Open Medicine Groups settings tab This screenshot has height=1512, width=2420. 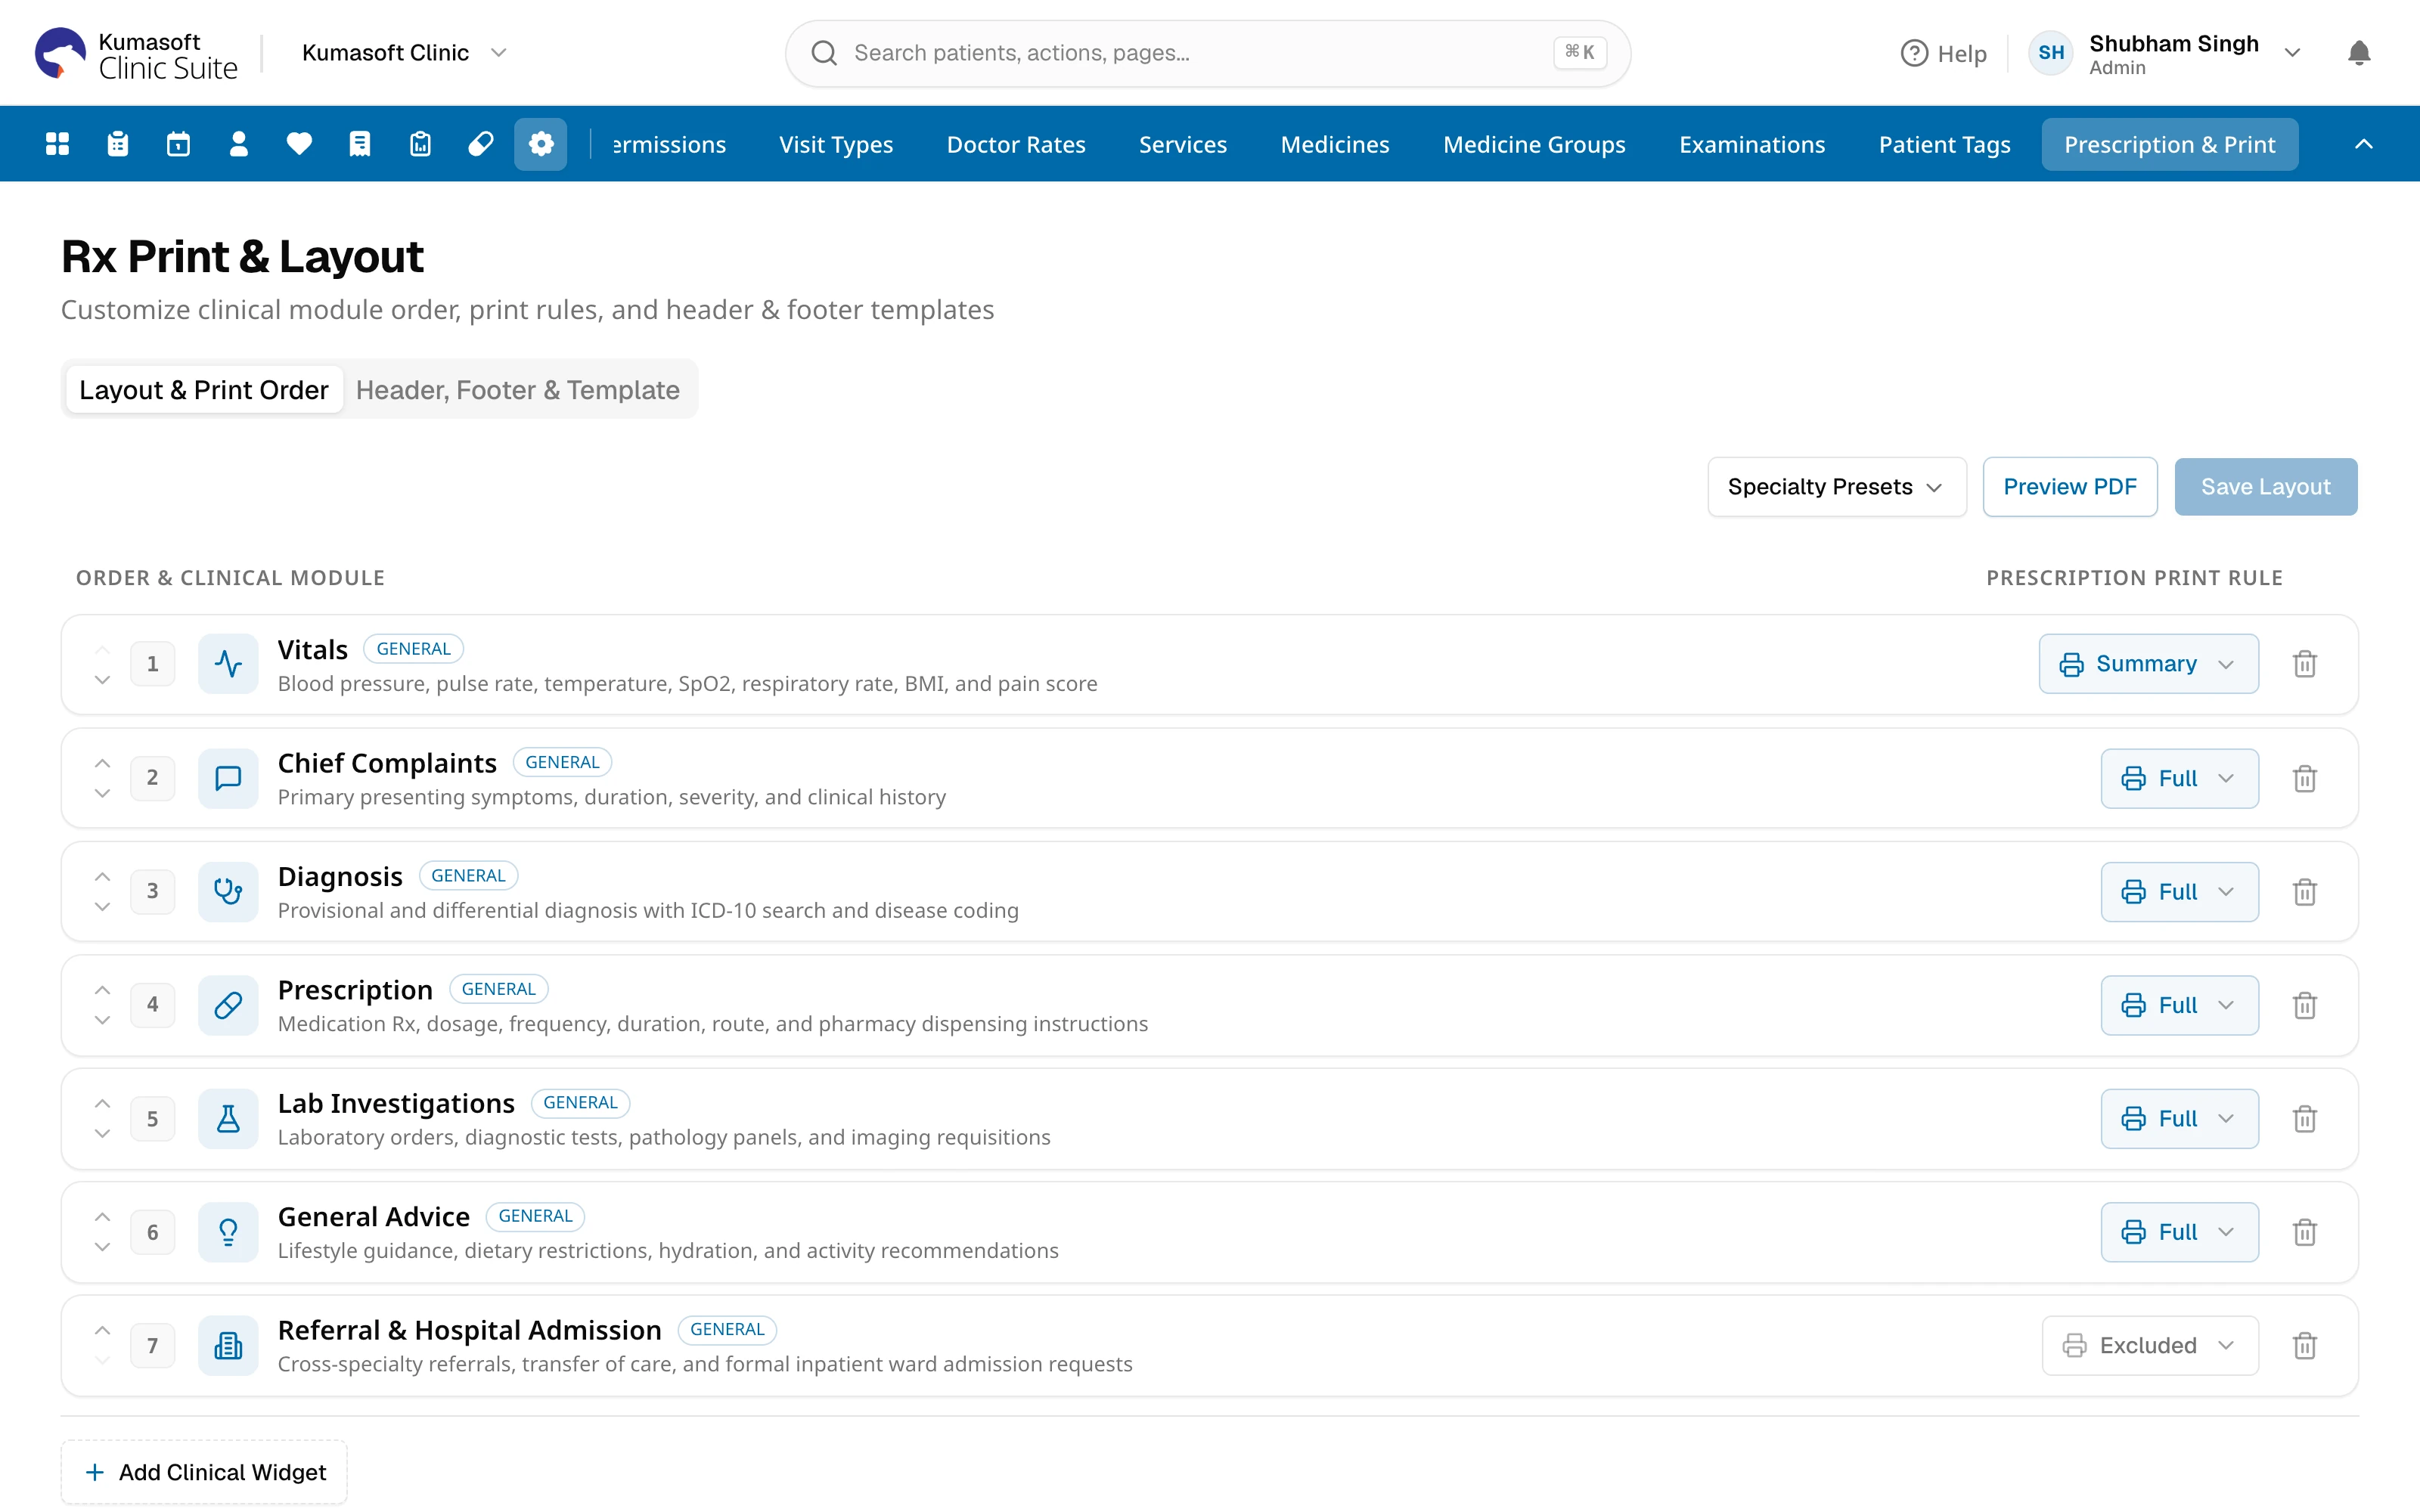(x=1534, y=144)
